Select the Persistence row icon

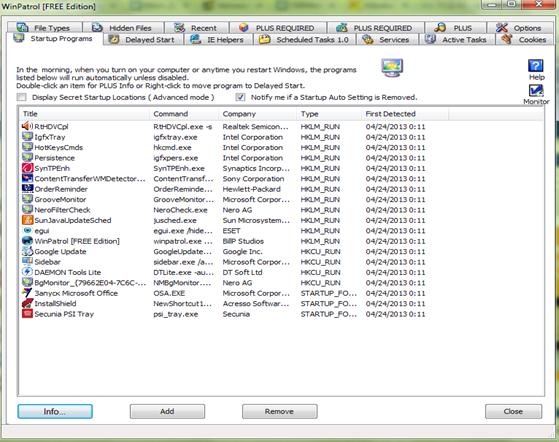(x=27, y=158)
